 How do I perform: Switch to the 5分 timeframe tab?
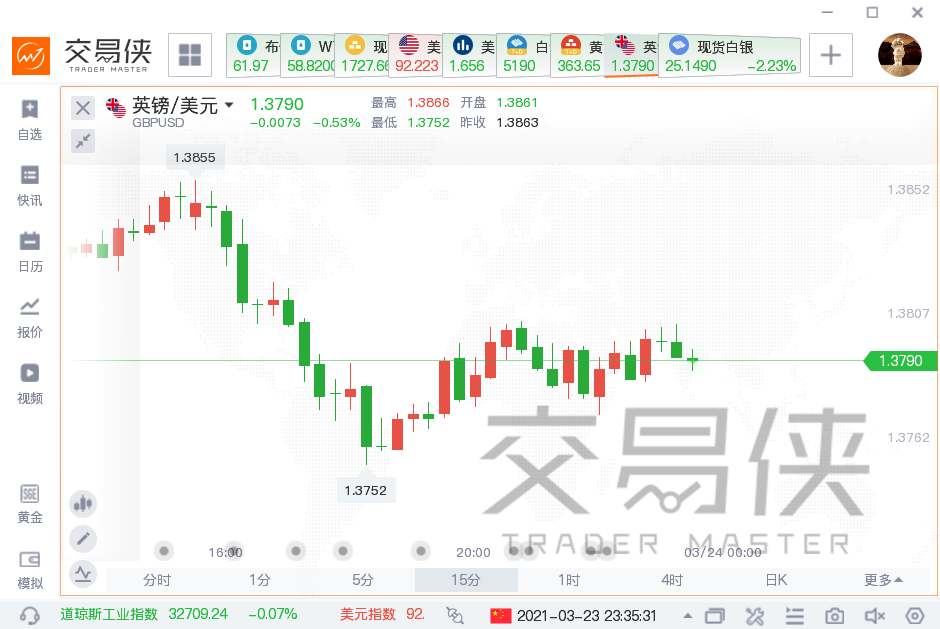pos(363,580)
